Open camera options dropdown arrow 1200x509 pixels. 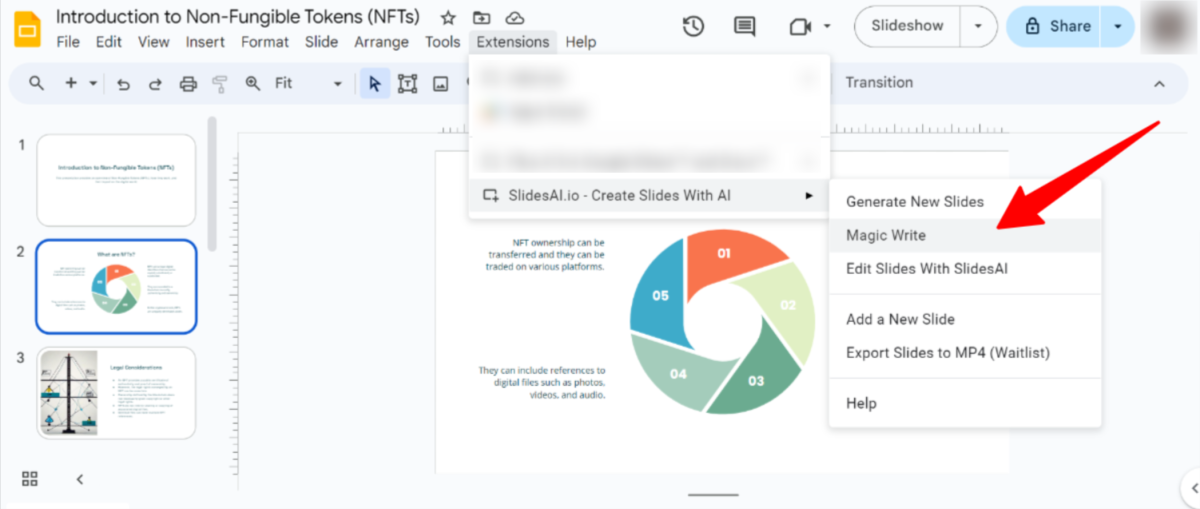[x=828, y=27]
